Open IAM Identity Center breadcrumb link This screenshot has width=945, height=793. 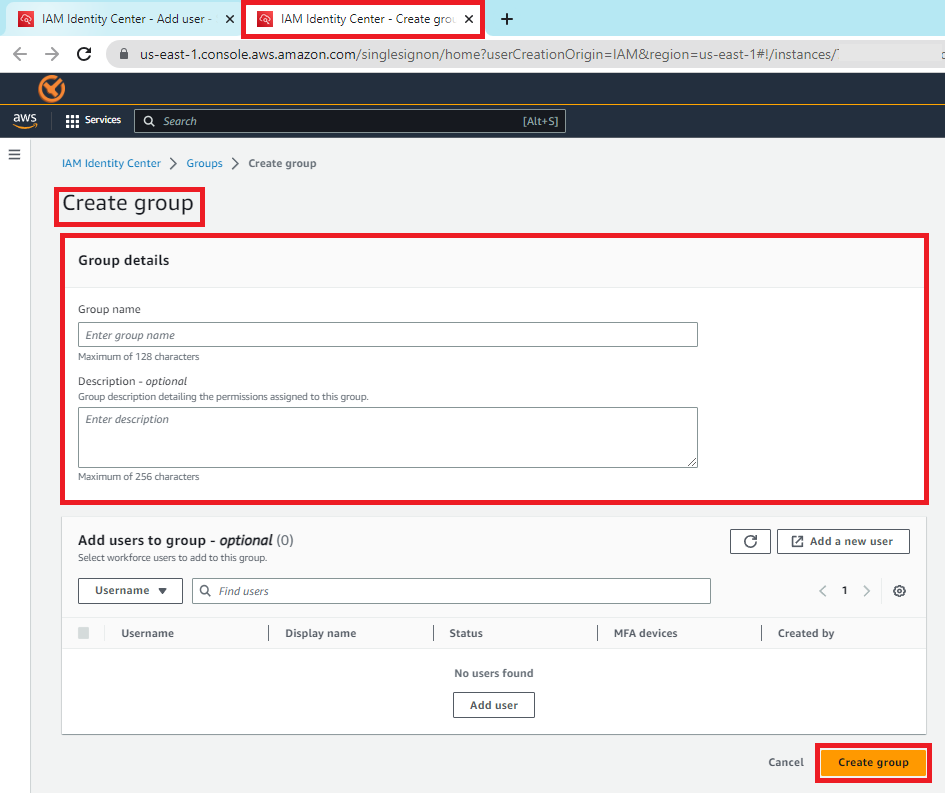[x=111, y=163]
